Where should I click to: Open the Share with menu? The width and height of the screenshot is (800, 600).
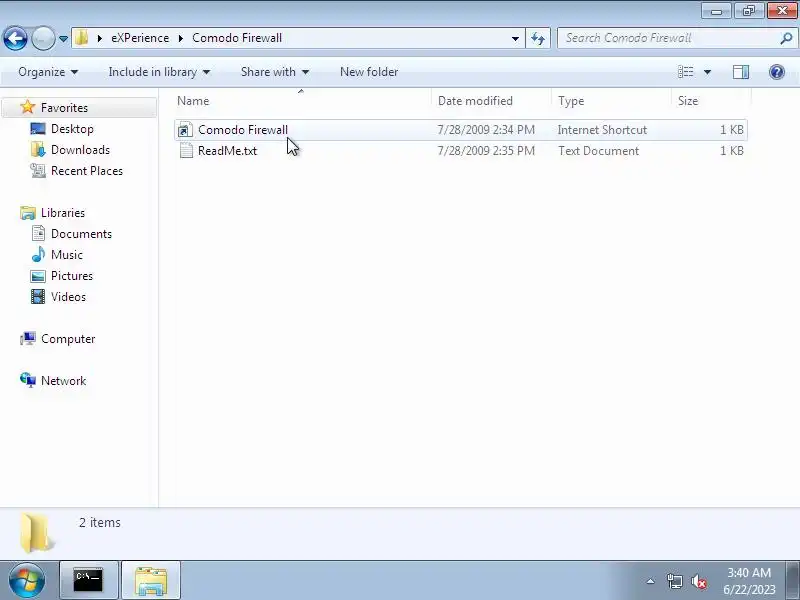pos(274,72)
